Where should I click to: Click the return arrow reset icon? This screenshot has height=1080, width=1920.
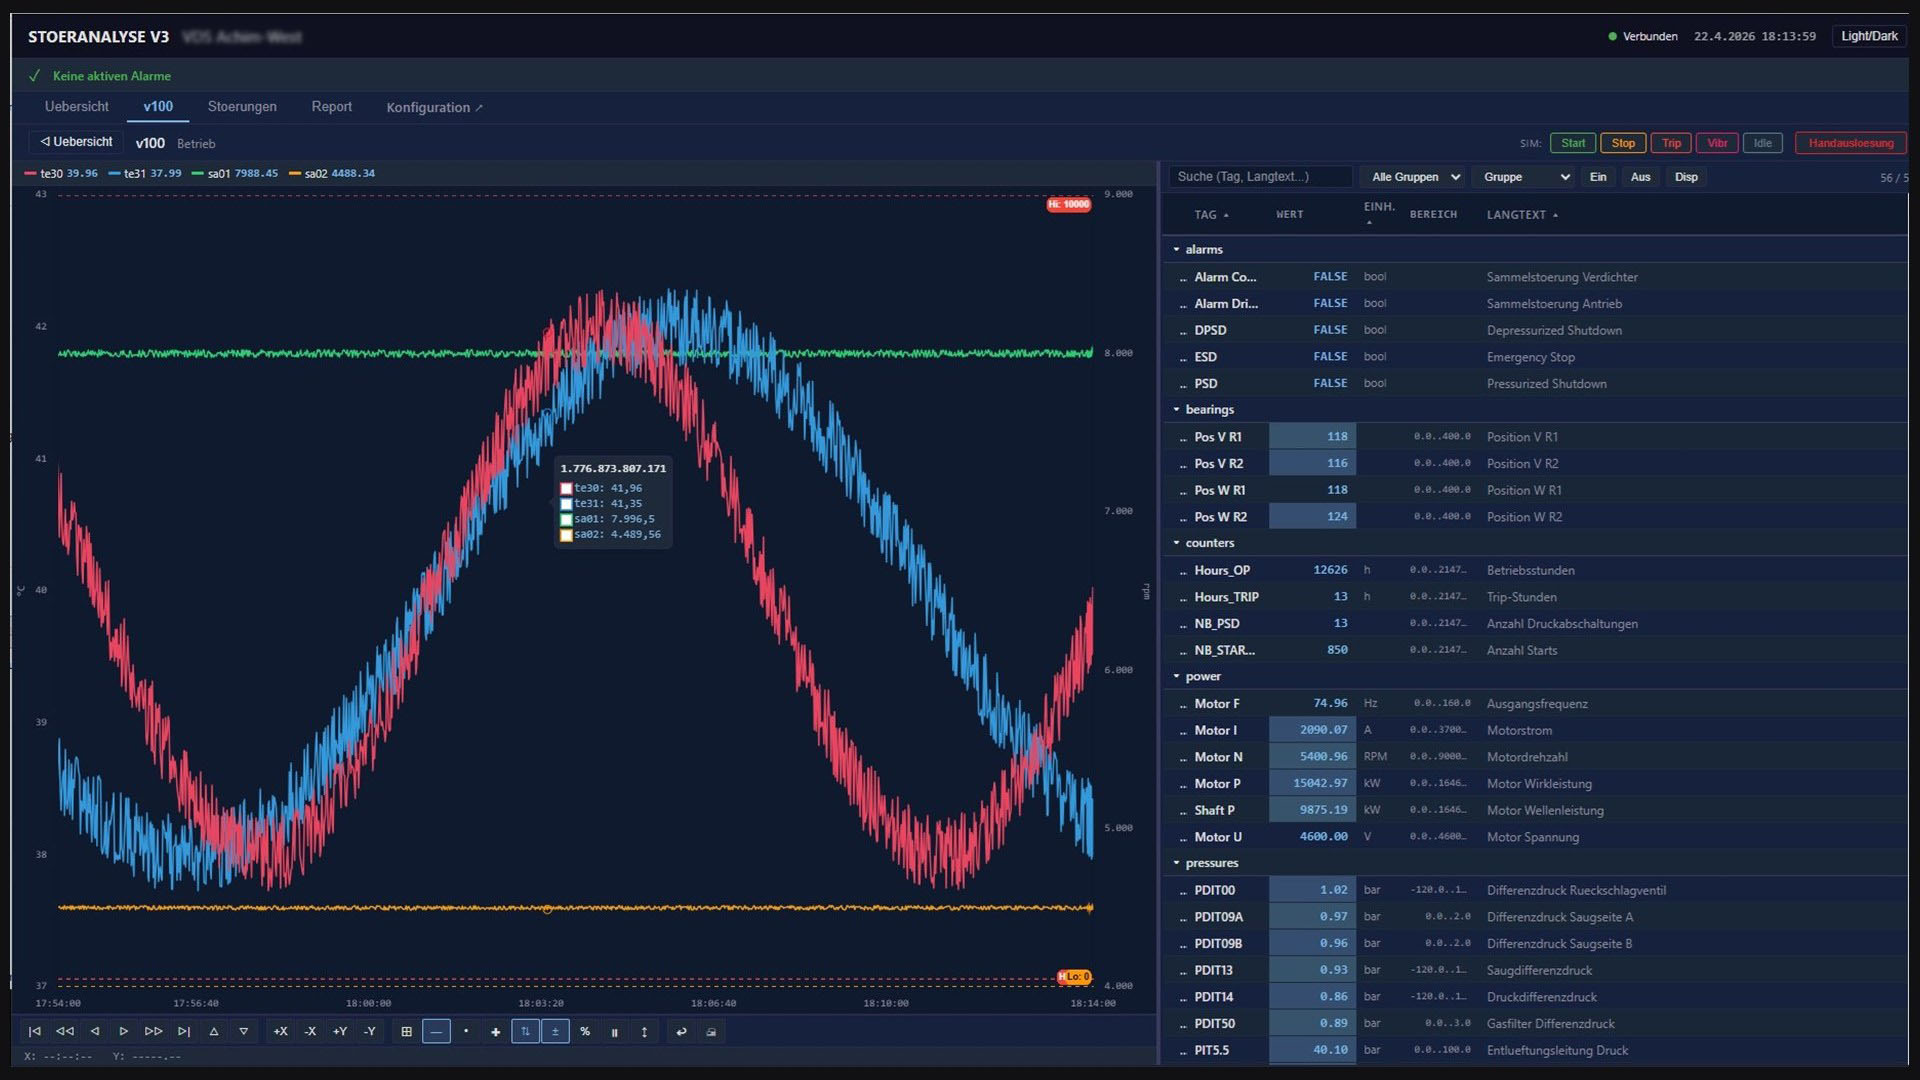pyautogui.click(x=682, y=1031)
